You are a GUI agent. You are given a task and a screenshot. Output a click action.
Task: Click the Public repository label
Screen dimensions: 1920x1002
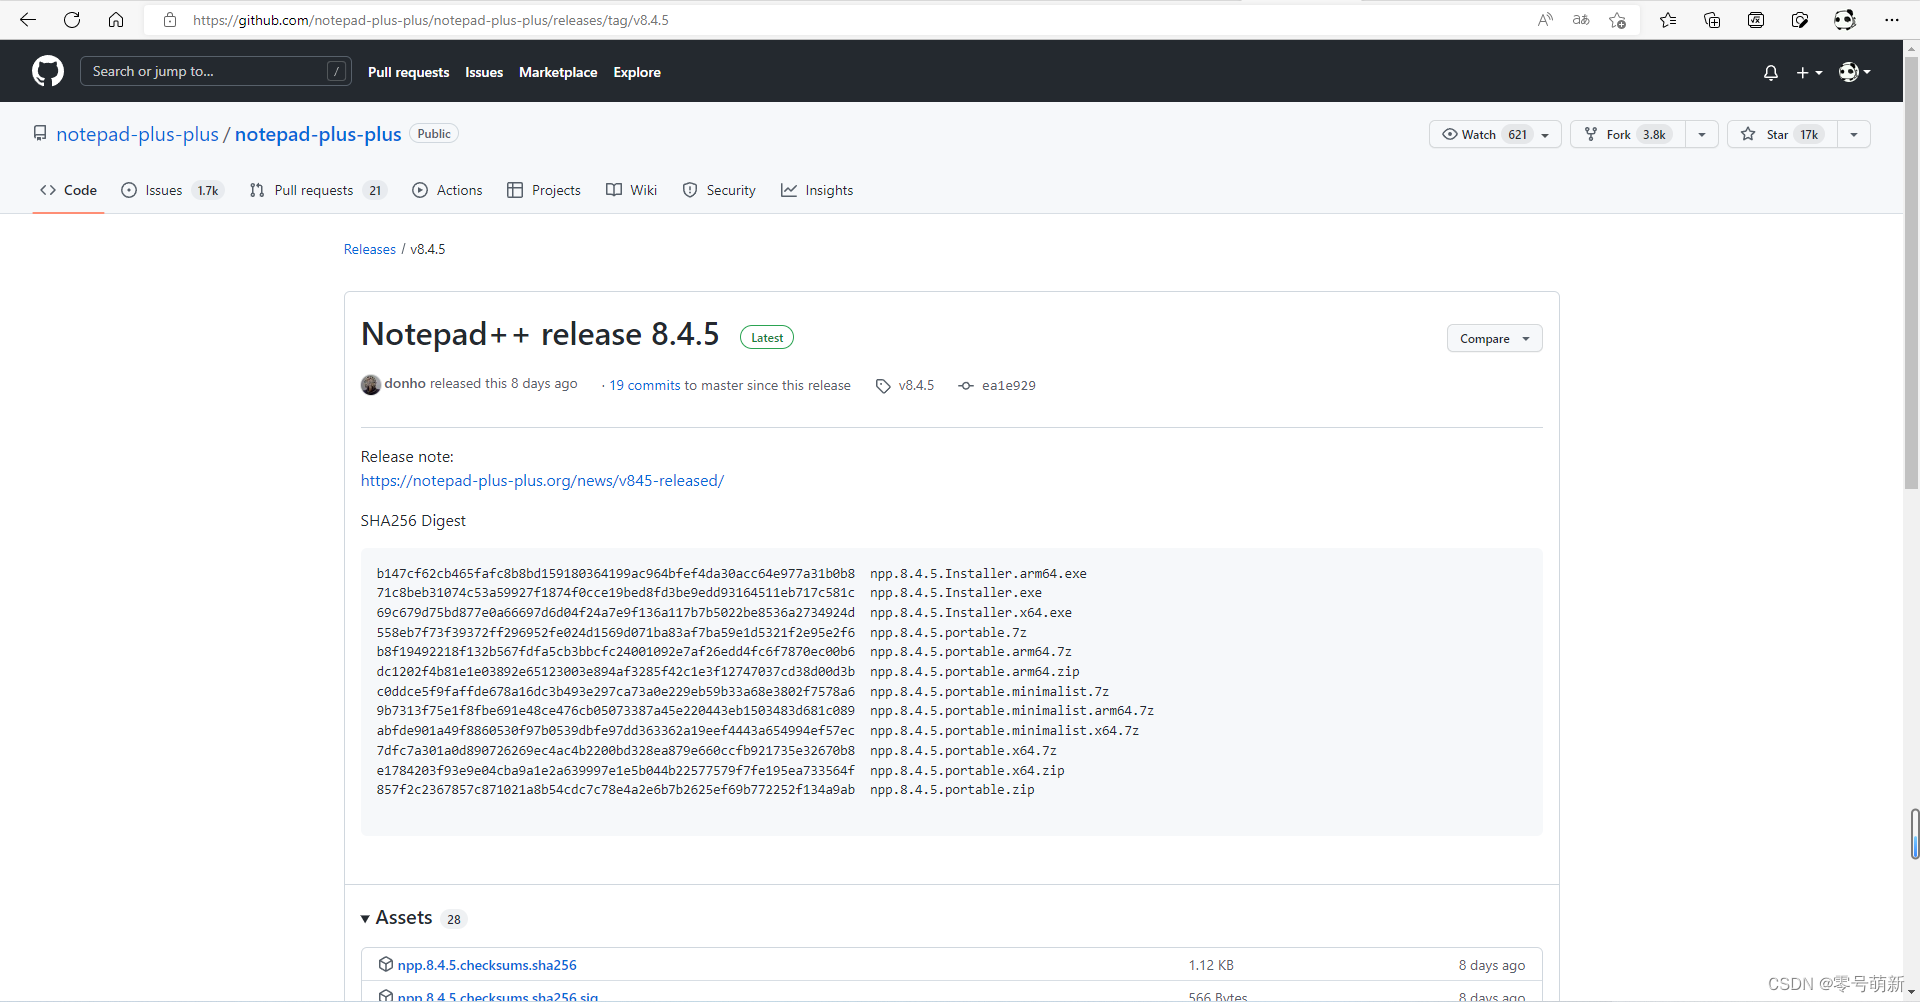(x=434, y=134)
